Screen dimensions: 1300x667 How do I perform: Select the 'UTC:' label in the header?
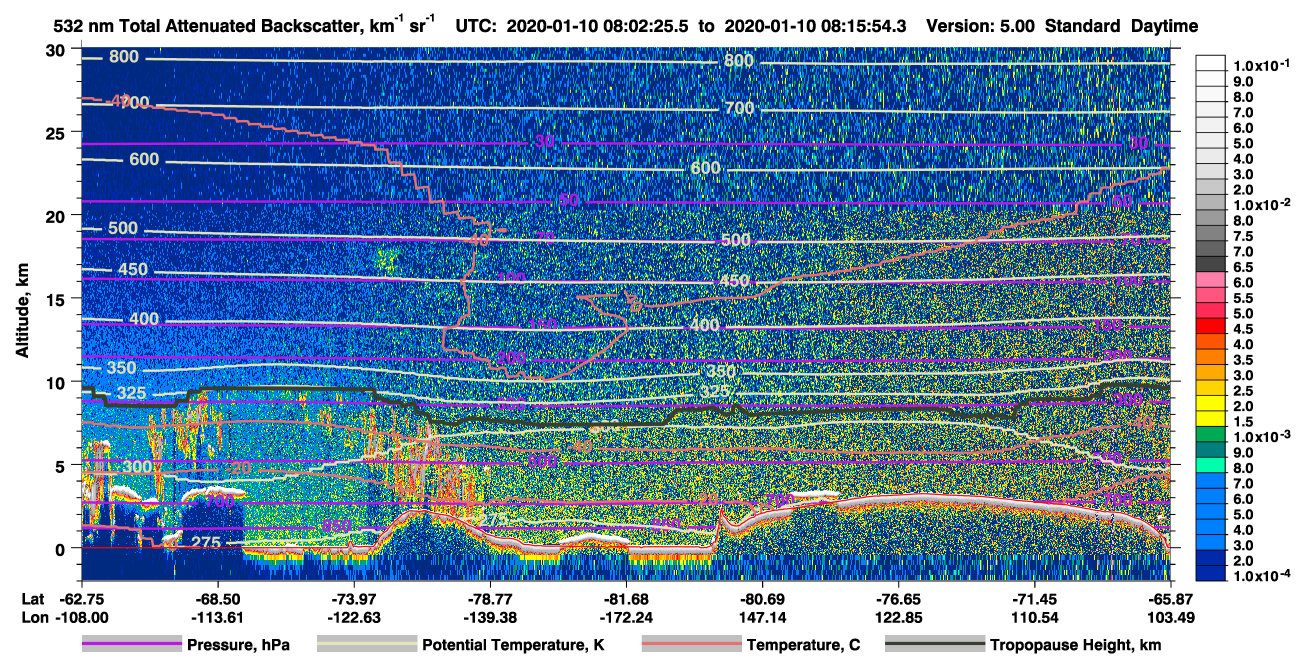477,26
